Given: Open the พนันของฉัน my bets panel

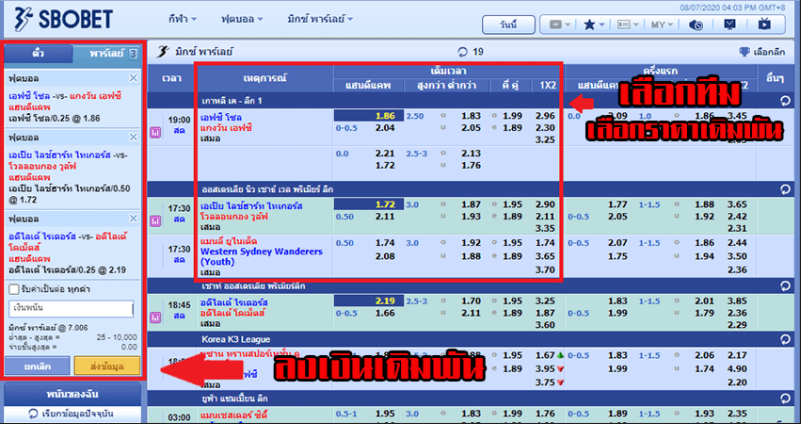Looking at the screenshot, I should point(73,394).
